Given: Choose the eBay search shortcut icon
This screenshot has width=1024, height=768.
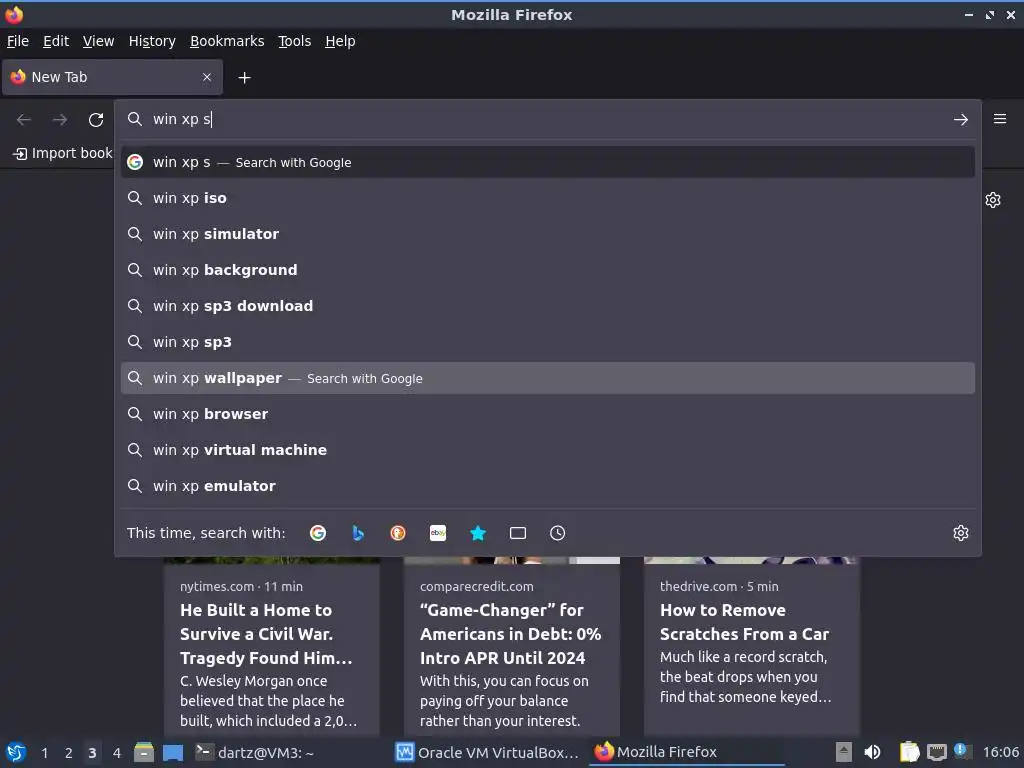Looking at the screenshot, I should click(438, 533).
